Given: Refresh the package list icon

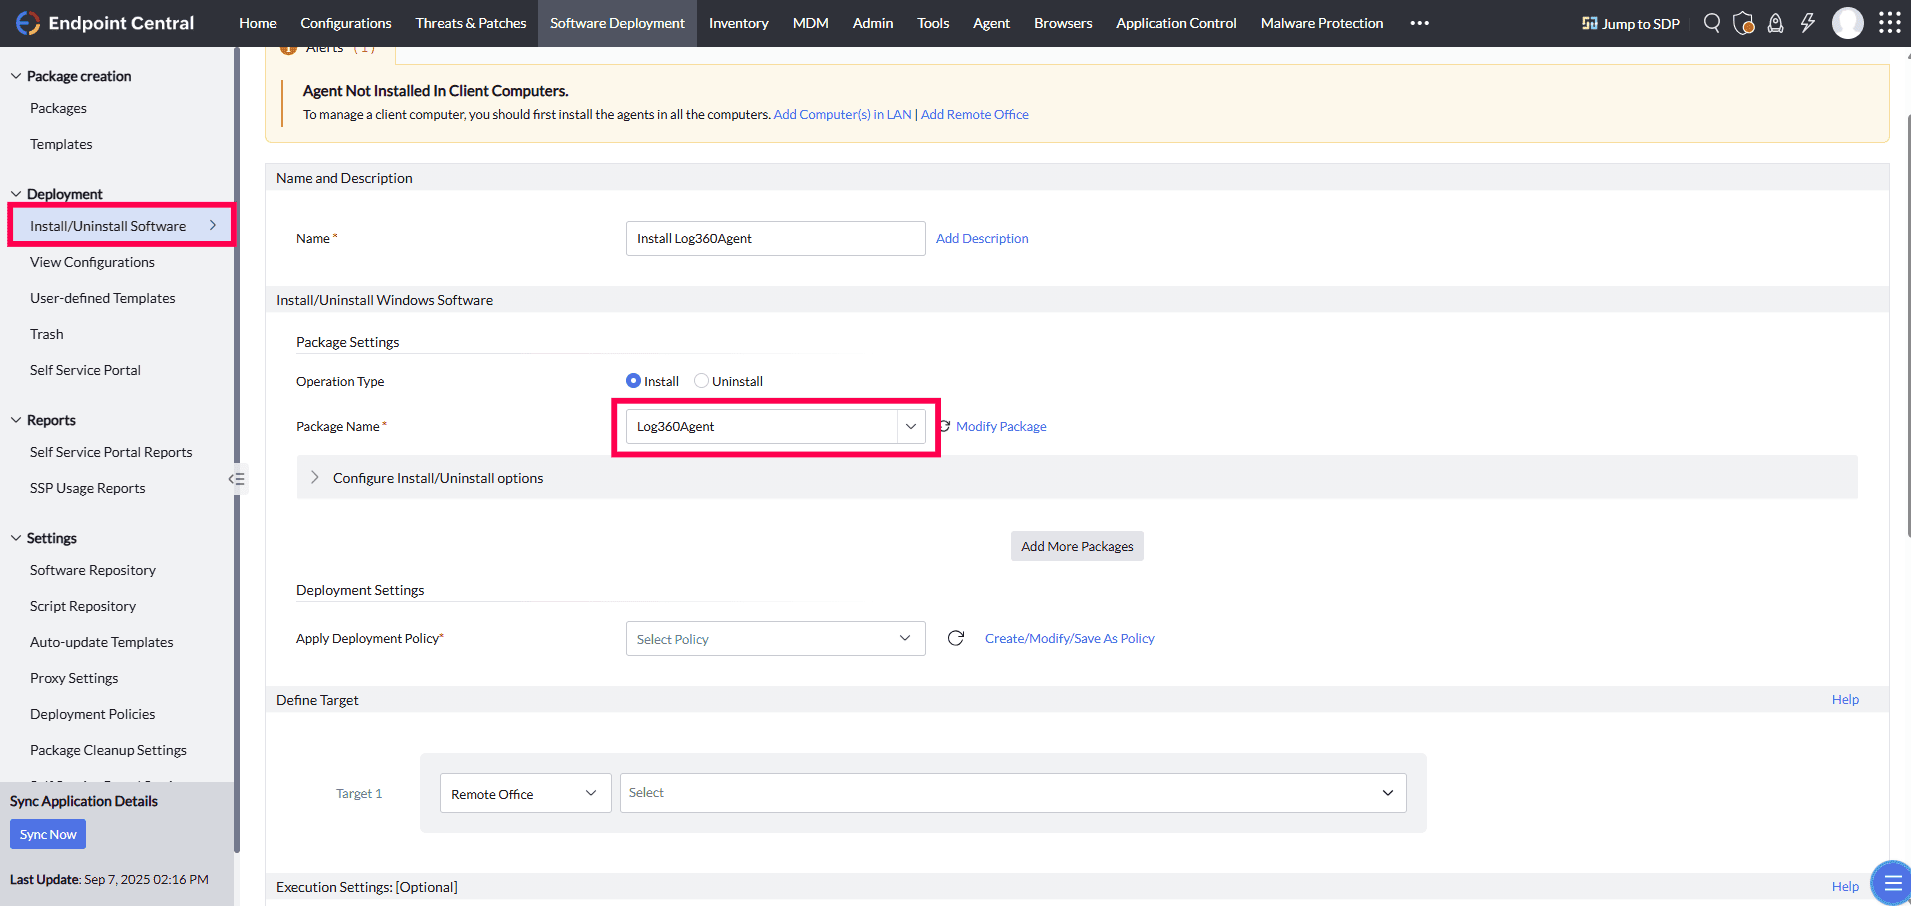Looking at the screenshot, I should (x=944, y=426).
